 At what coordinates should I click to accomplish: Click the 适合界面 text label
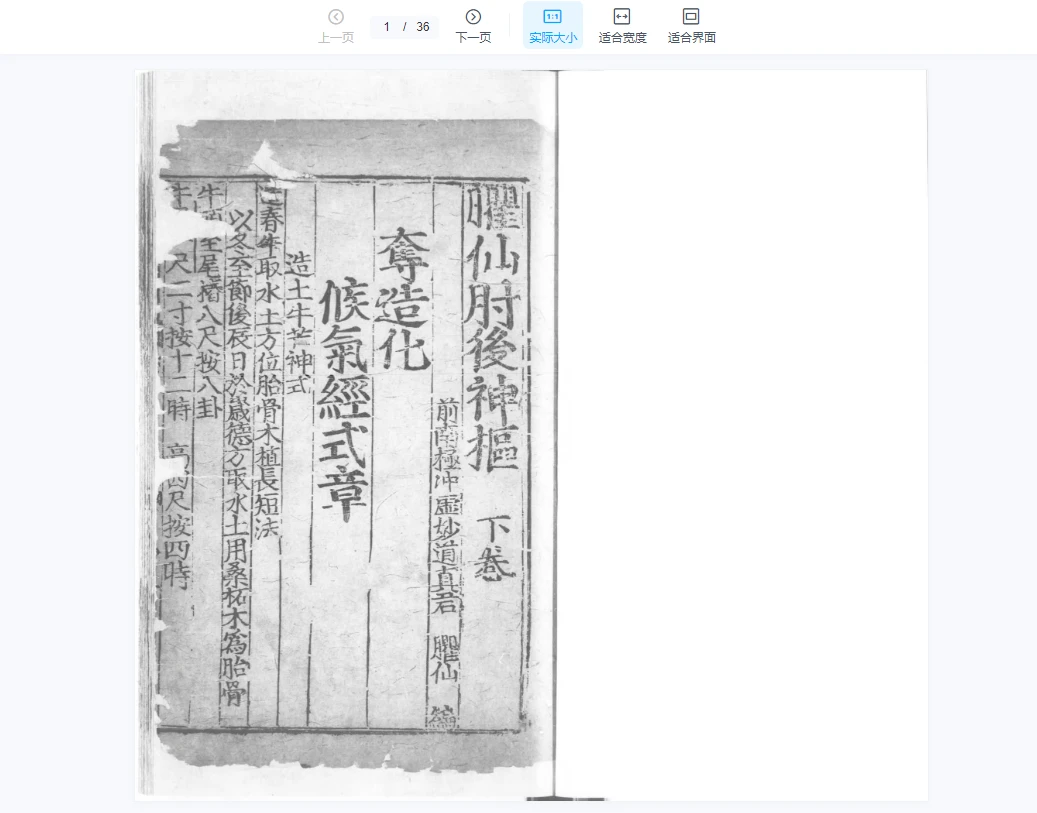click(692, 38)
